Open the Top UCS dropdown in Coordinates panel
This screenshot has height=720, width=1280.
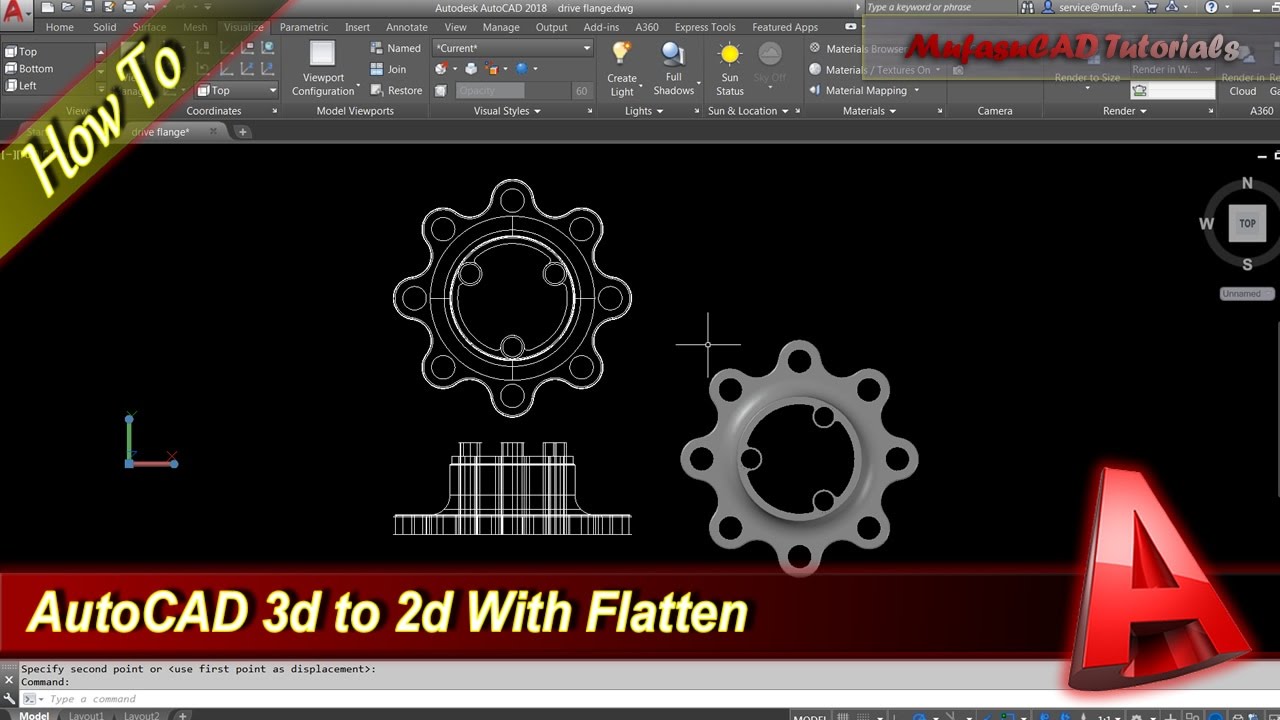point(236,90)
